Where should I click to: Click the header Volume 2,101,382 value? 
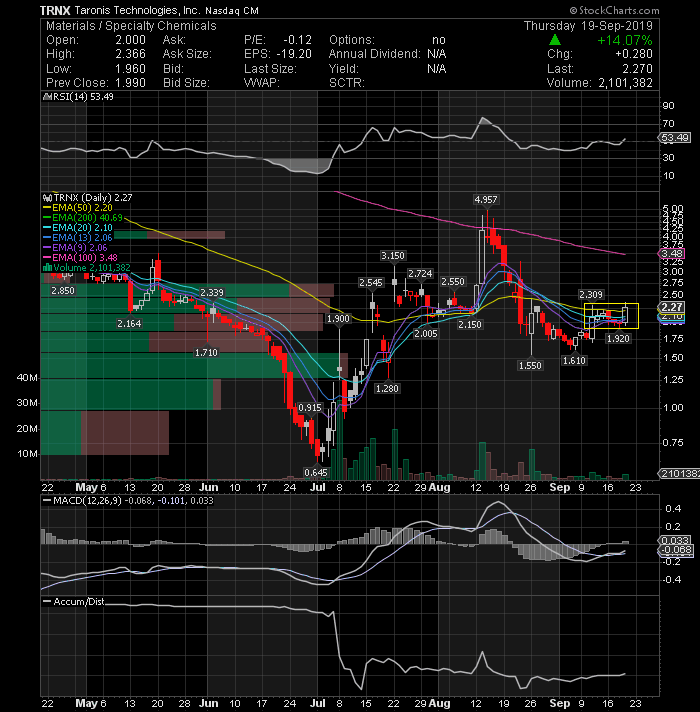[625, 83]
